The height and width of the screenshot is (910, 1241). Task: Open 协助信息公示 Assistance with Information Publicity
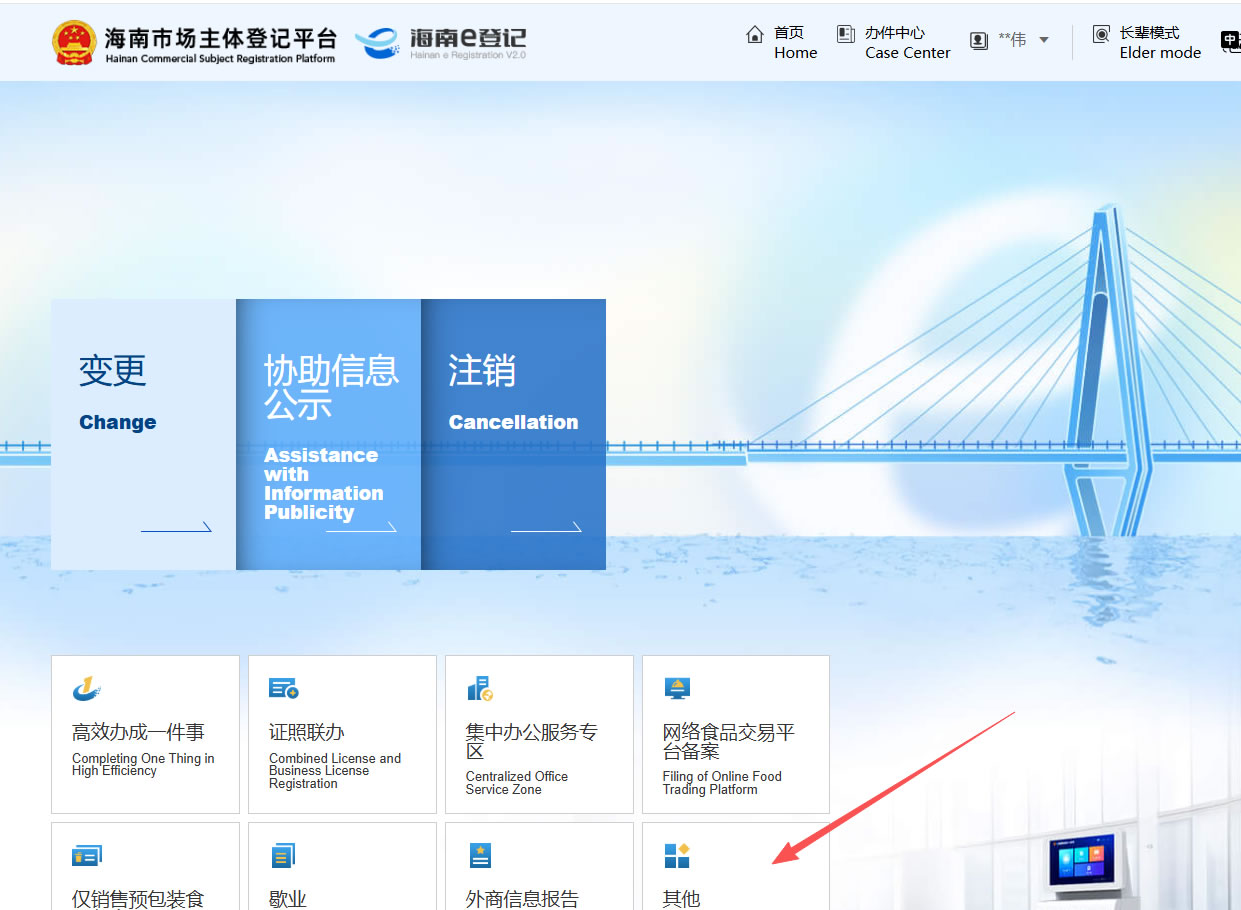[328, 434]
